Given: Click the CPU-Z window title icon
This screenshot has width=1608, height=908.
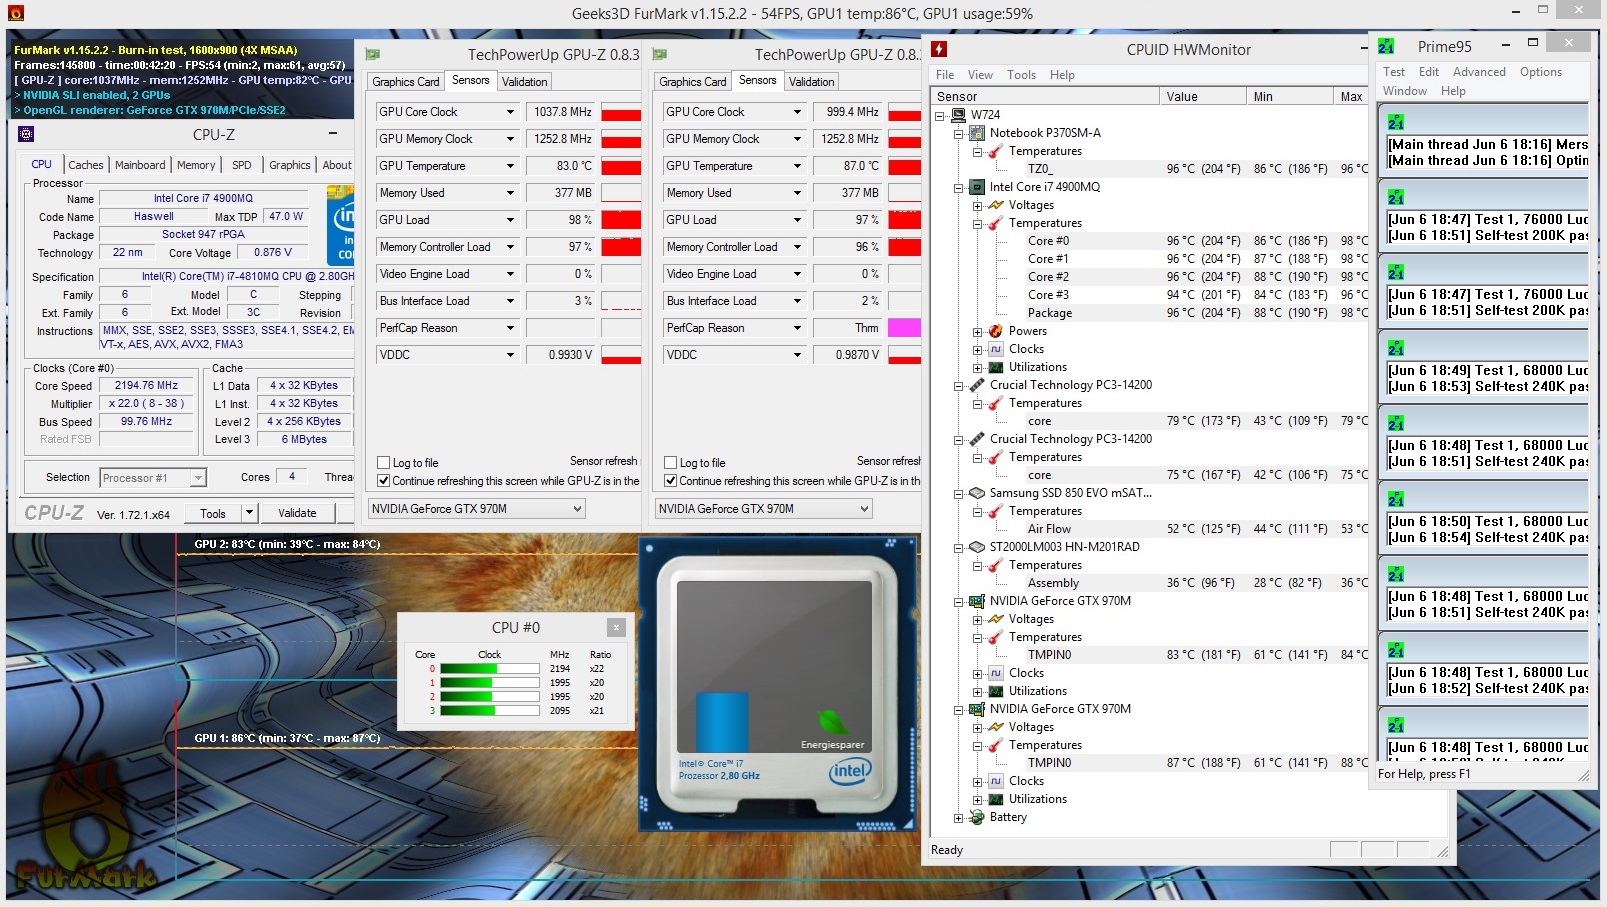Looking at the screenshot, I should click(x=27, y=134).
